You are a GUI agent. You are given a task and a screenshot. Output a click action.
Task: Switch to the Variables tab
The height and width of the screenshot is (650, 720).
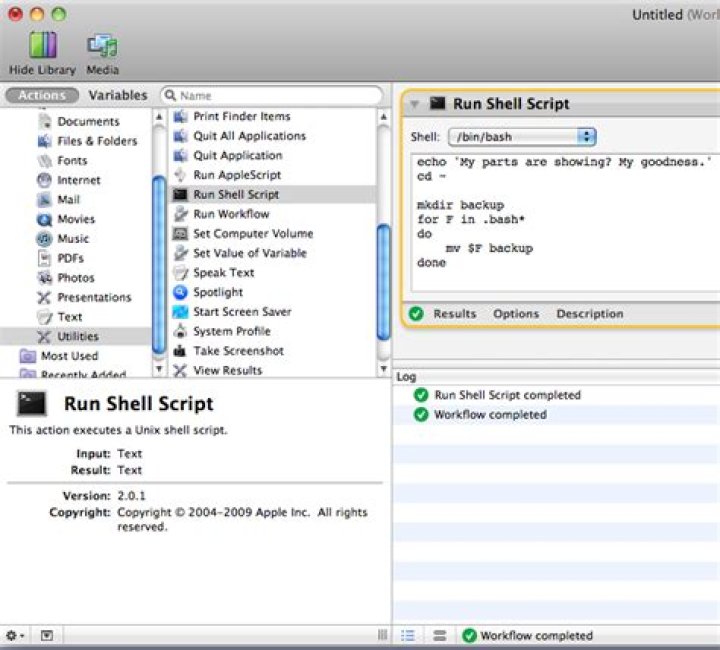118,95
